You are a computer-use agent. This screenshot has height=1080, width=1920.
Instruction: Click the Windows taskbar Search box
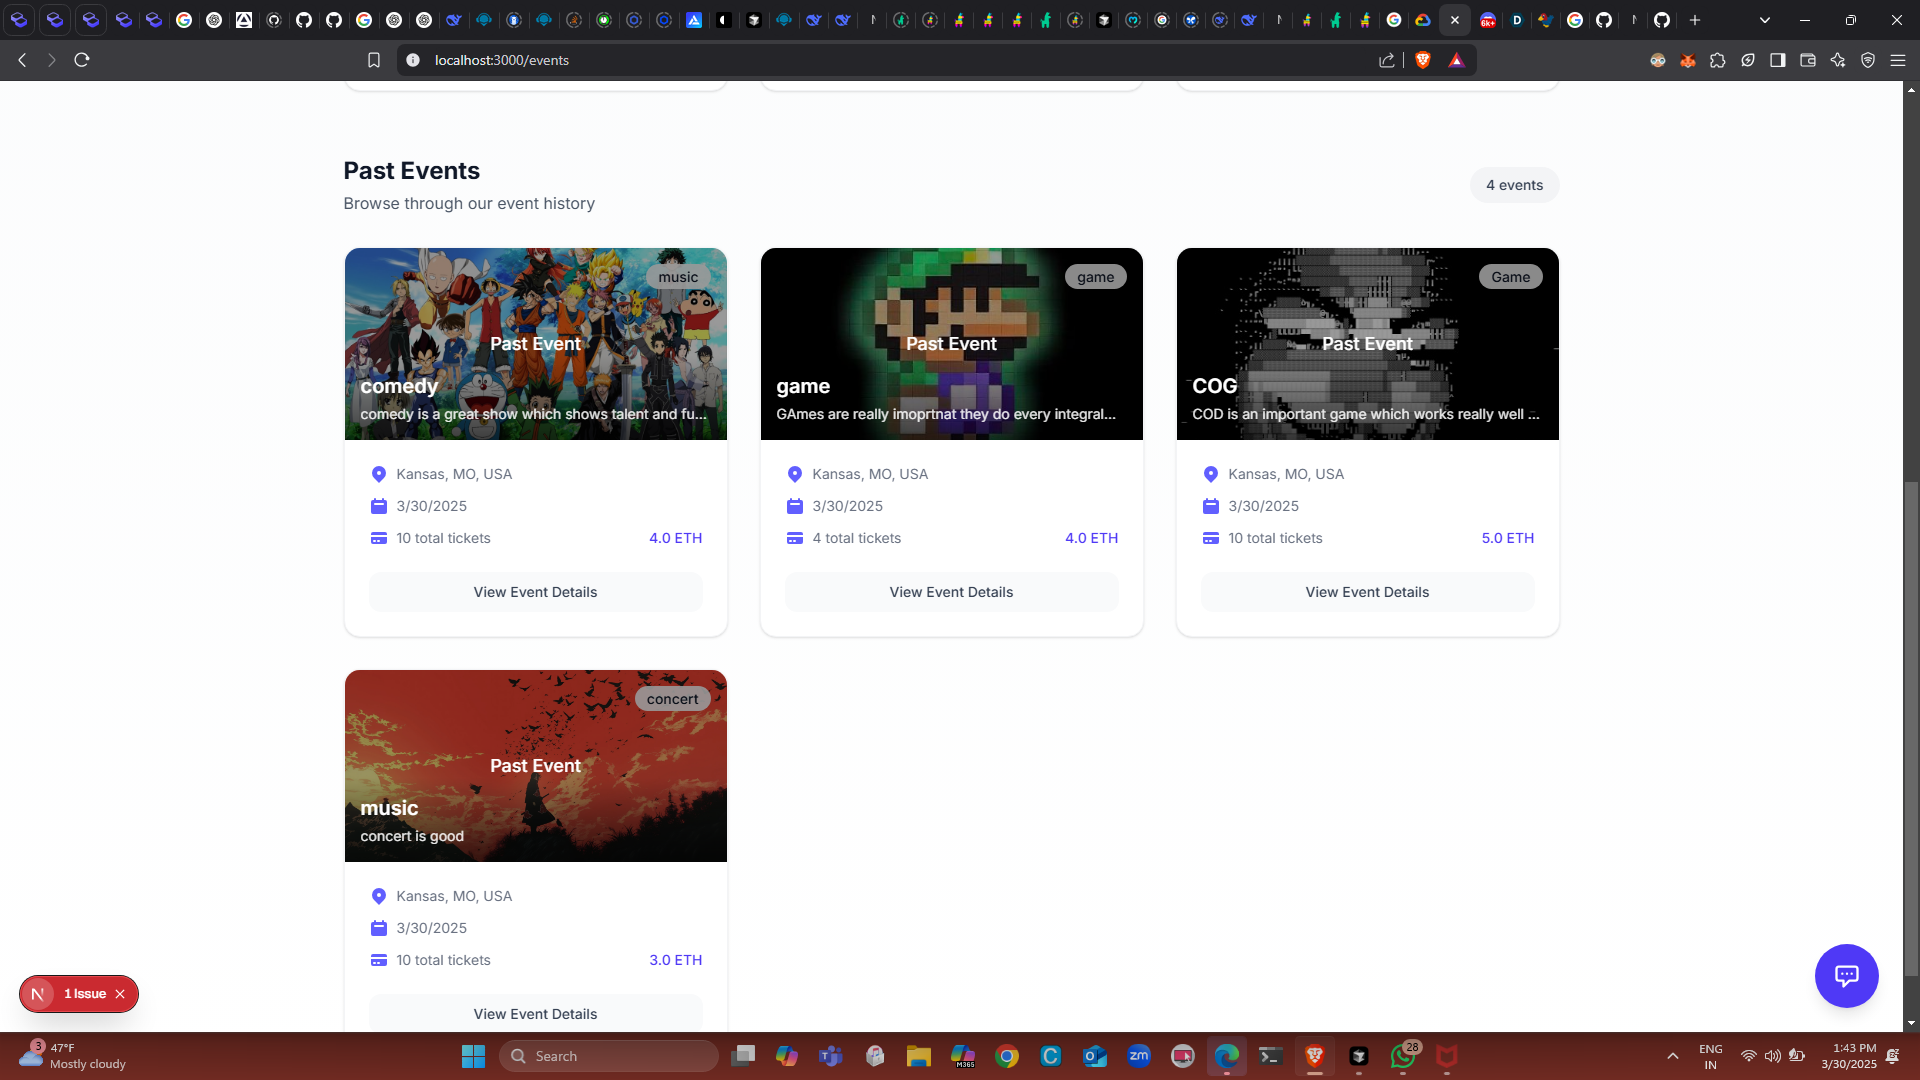[x=610, y=1056]
